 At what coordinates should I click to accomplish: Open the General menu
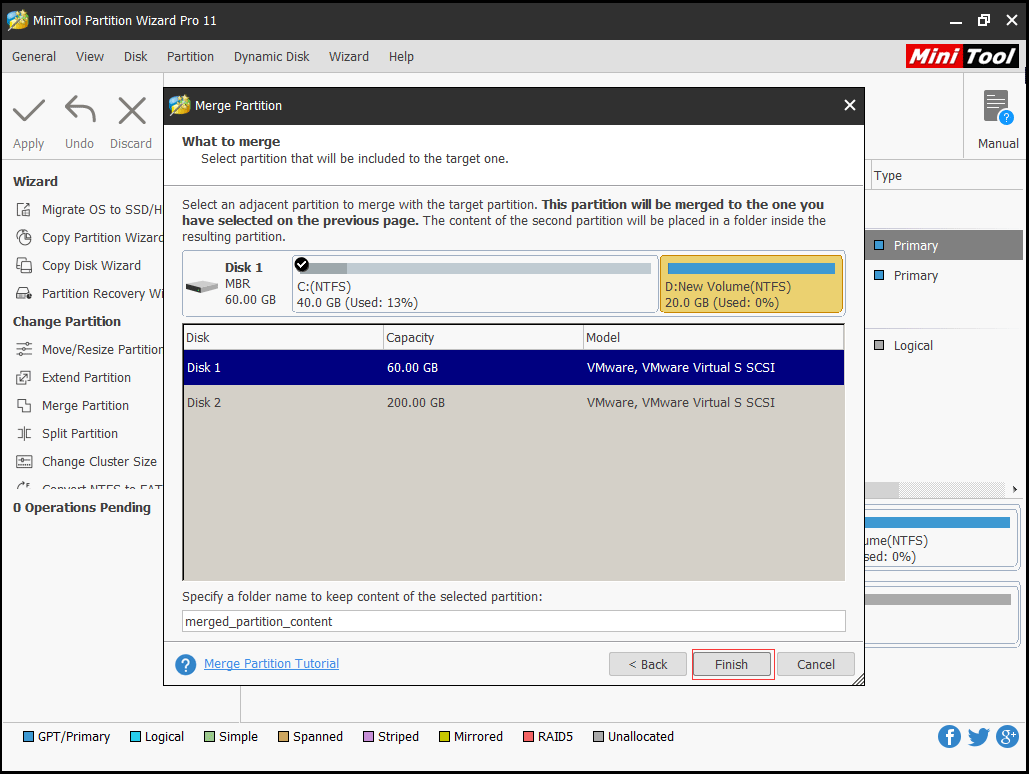[34, 56]
